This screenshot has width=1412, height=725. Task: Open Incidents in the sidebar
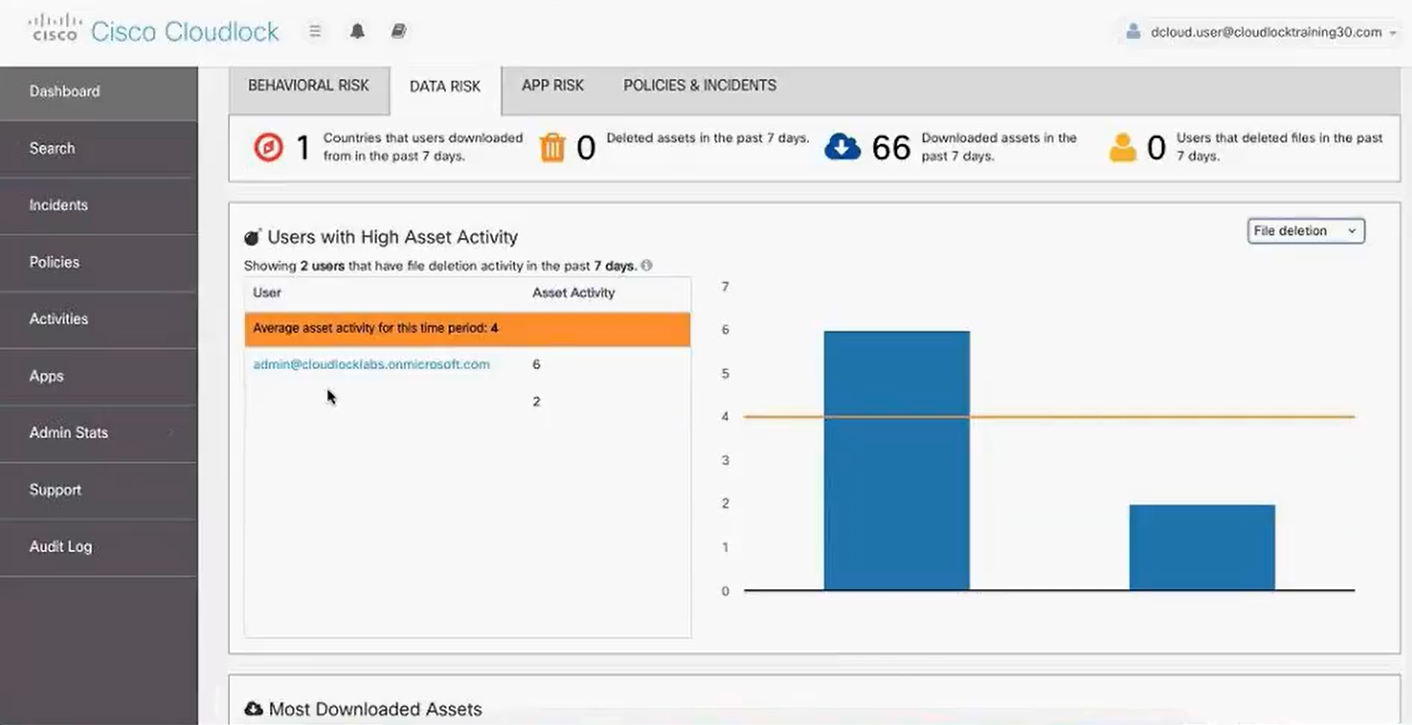(99, 206)
